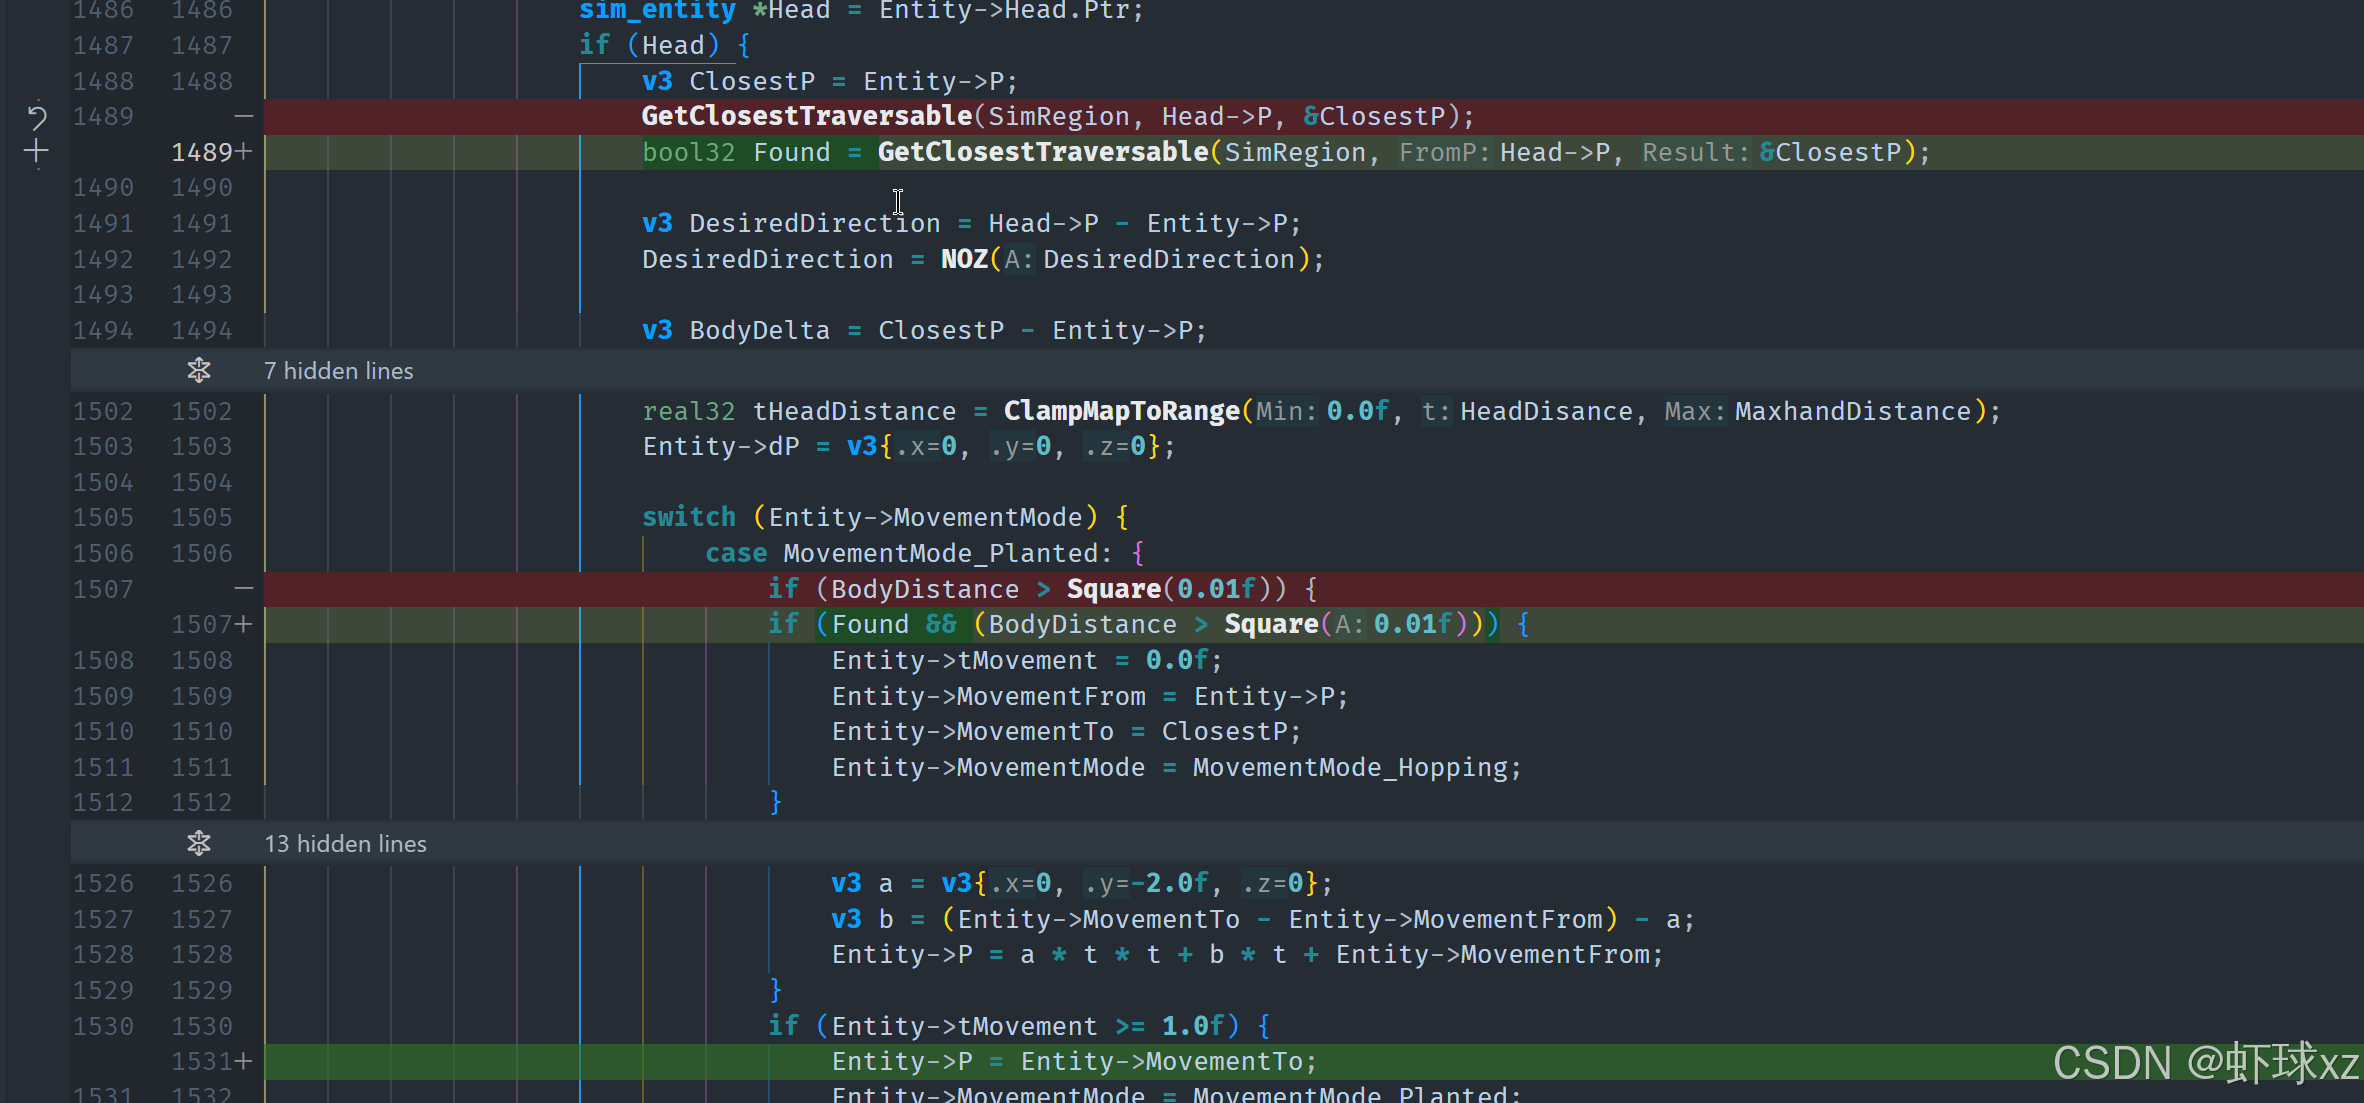Click the "7 hidden lines" label

coord(338,371)
